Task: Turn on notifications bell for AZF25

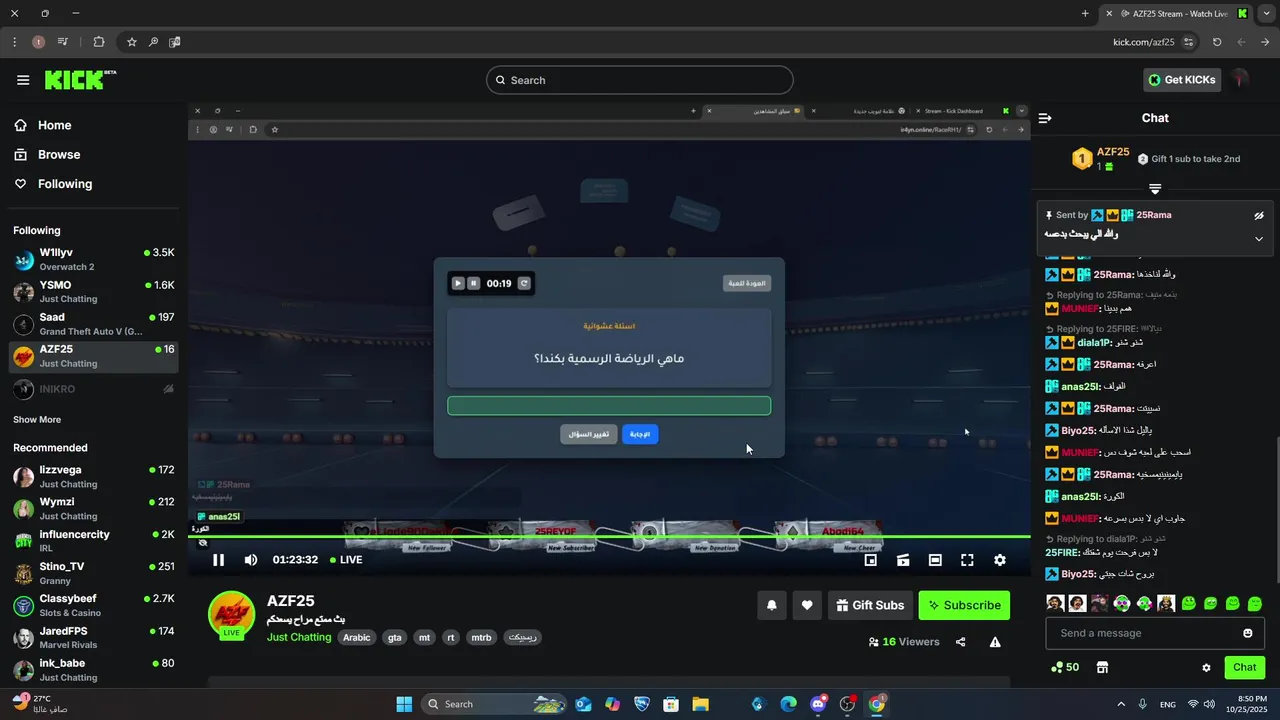Action: tap(772, 605)
